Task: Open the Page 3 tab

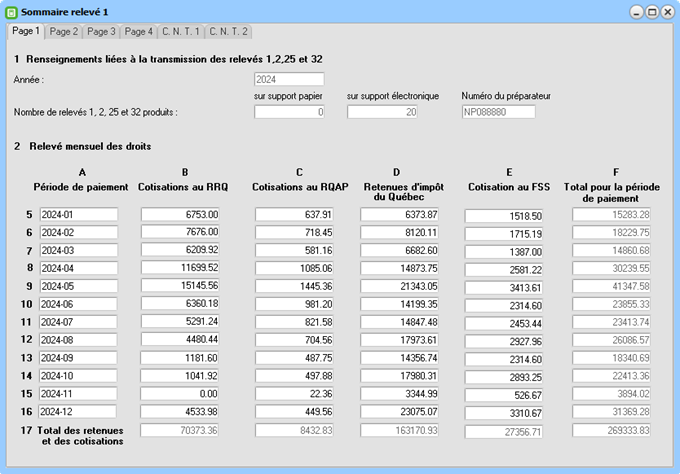Action: (x=101, y=32)
